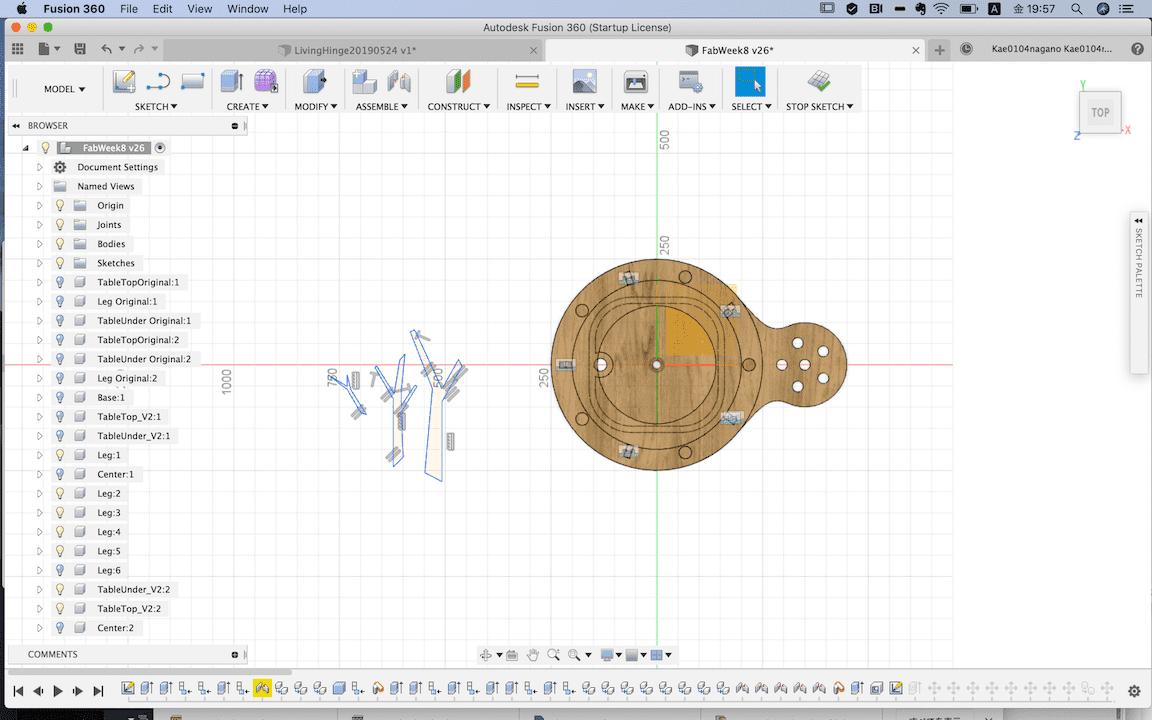Click the Make 3D print icon
The width and height of the screenshot is (1152, 720).
point(635,82)
